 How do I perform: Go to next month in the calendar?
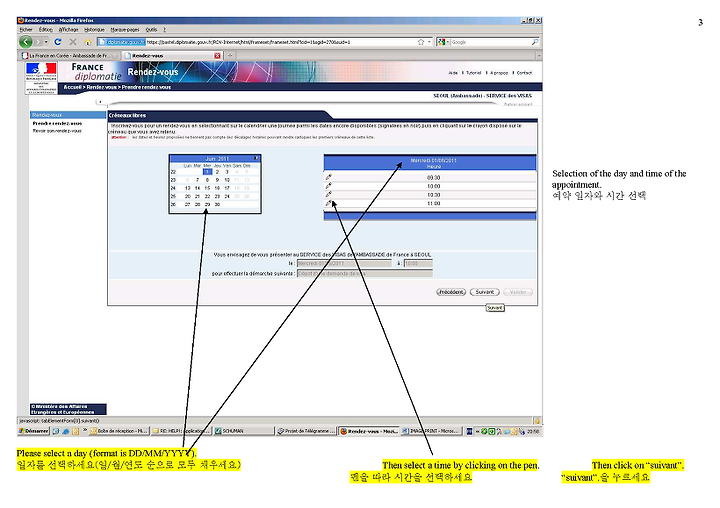coord(256,158)
